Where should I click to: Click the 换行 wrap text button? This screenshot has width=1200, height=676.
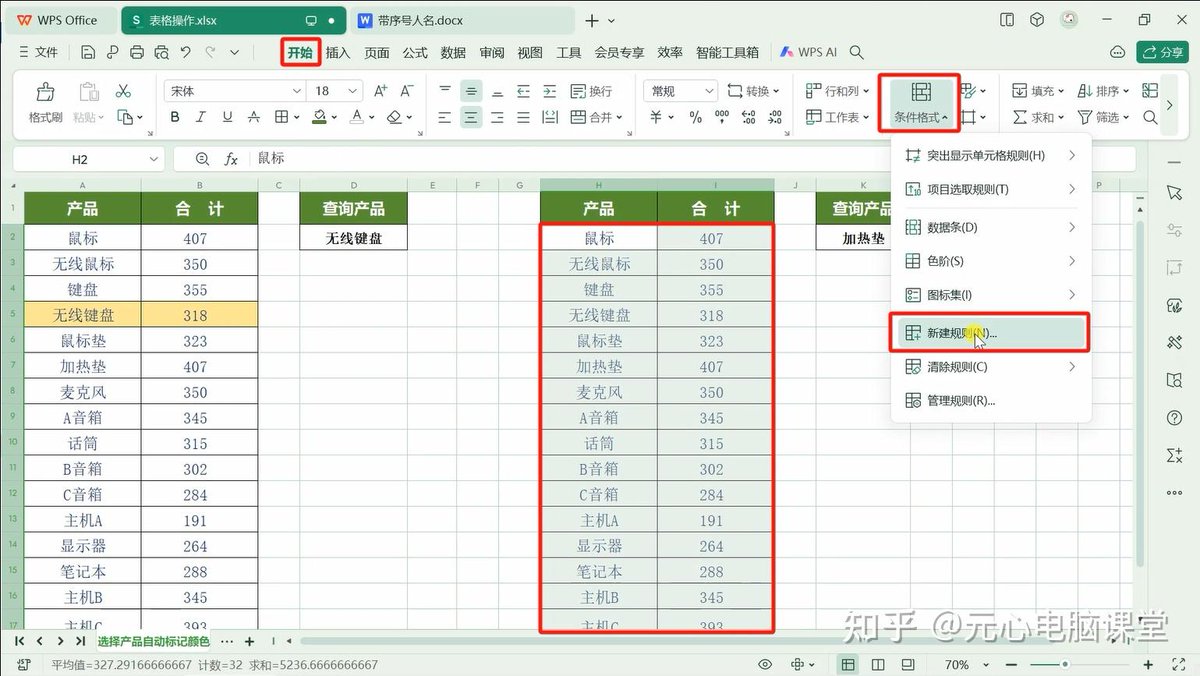point(591,91)
